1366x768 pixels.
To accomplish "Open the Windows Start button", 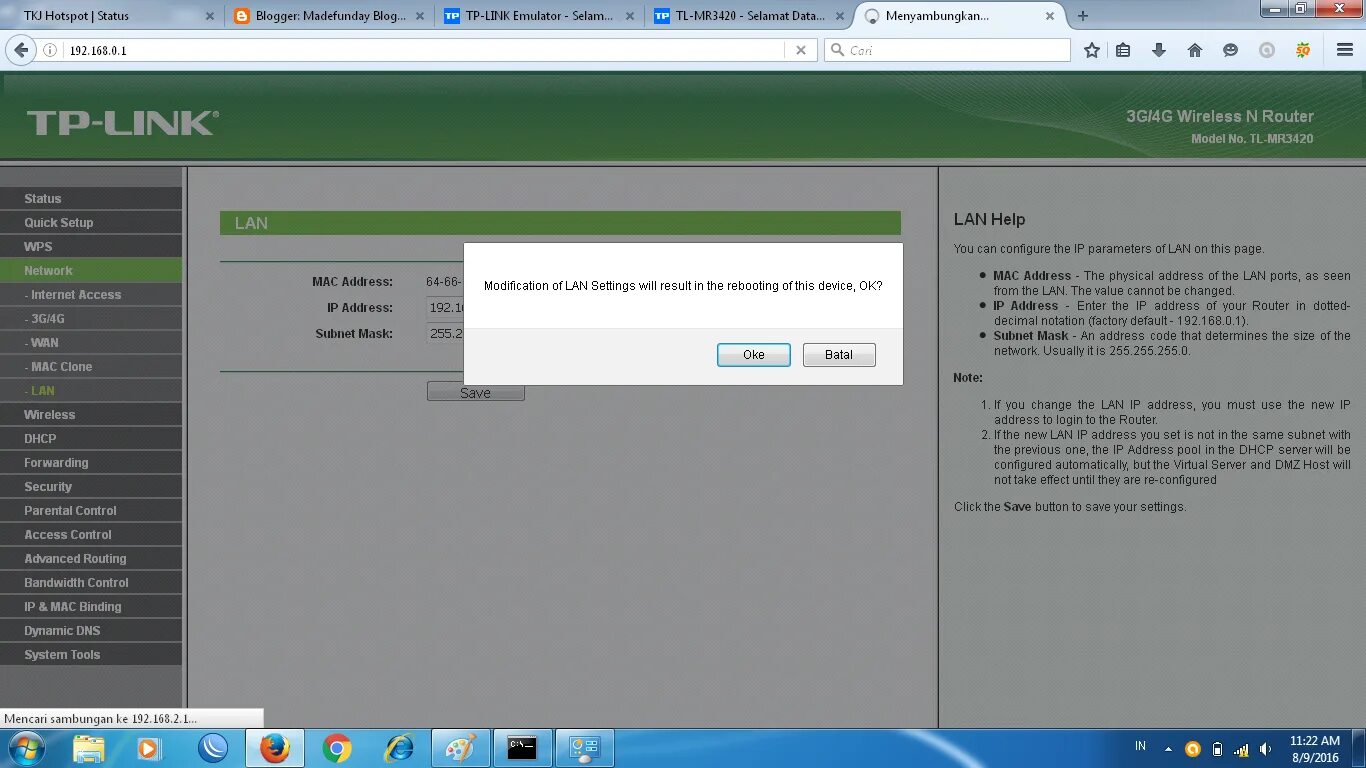I will [x=25, y=748].
